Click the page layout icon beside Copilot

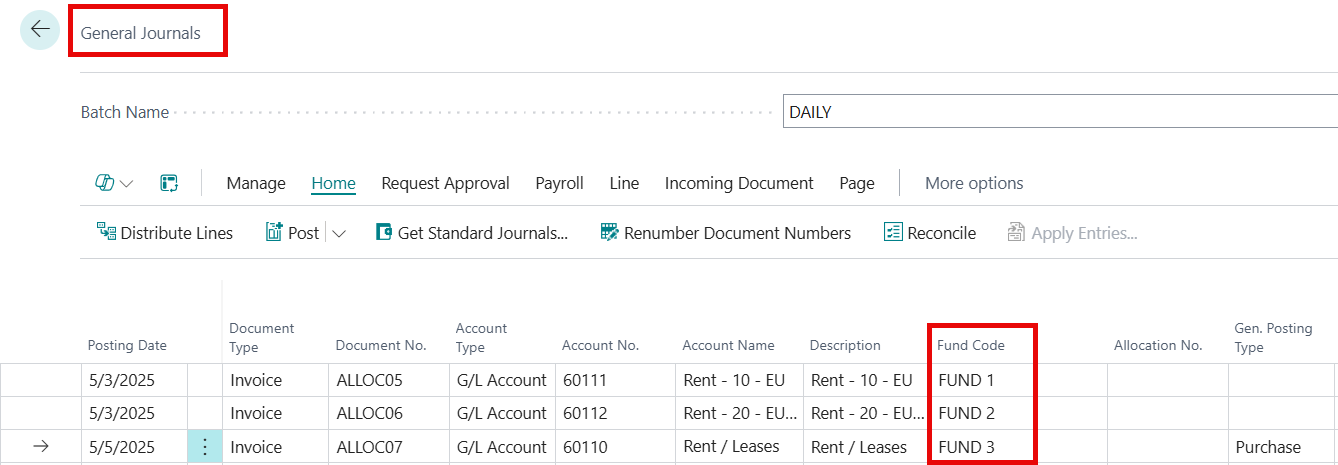[x=169, y=183]
